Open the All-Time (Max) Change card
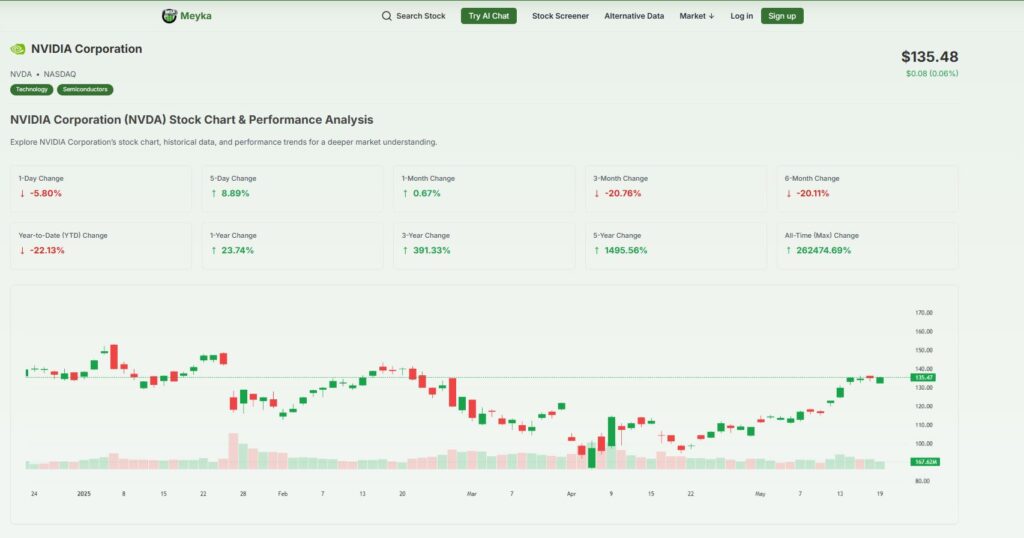This screenshot has width=1024, height=538. click(x=867, y=245)
